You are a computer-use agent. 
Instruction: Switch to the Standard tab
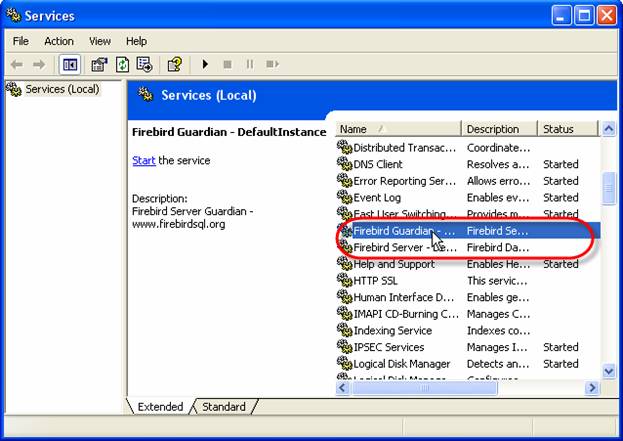[x=223, y=406]
